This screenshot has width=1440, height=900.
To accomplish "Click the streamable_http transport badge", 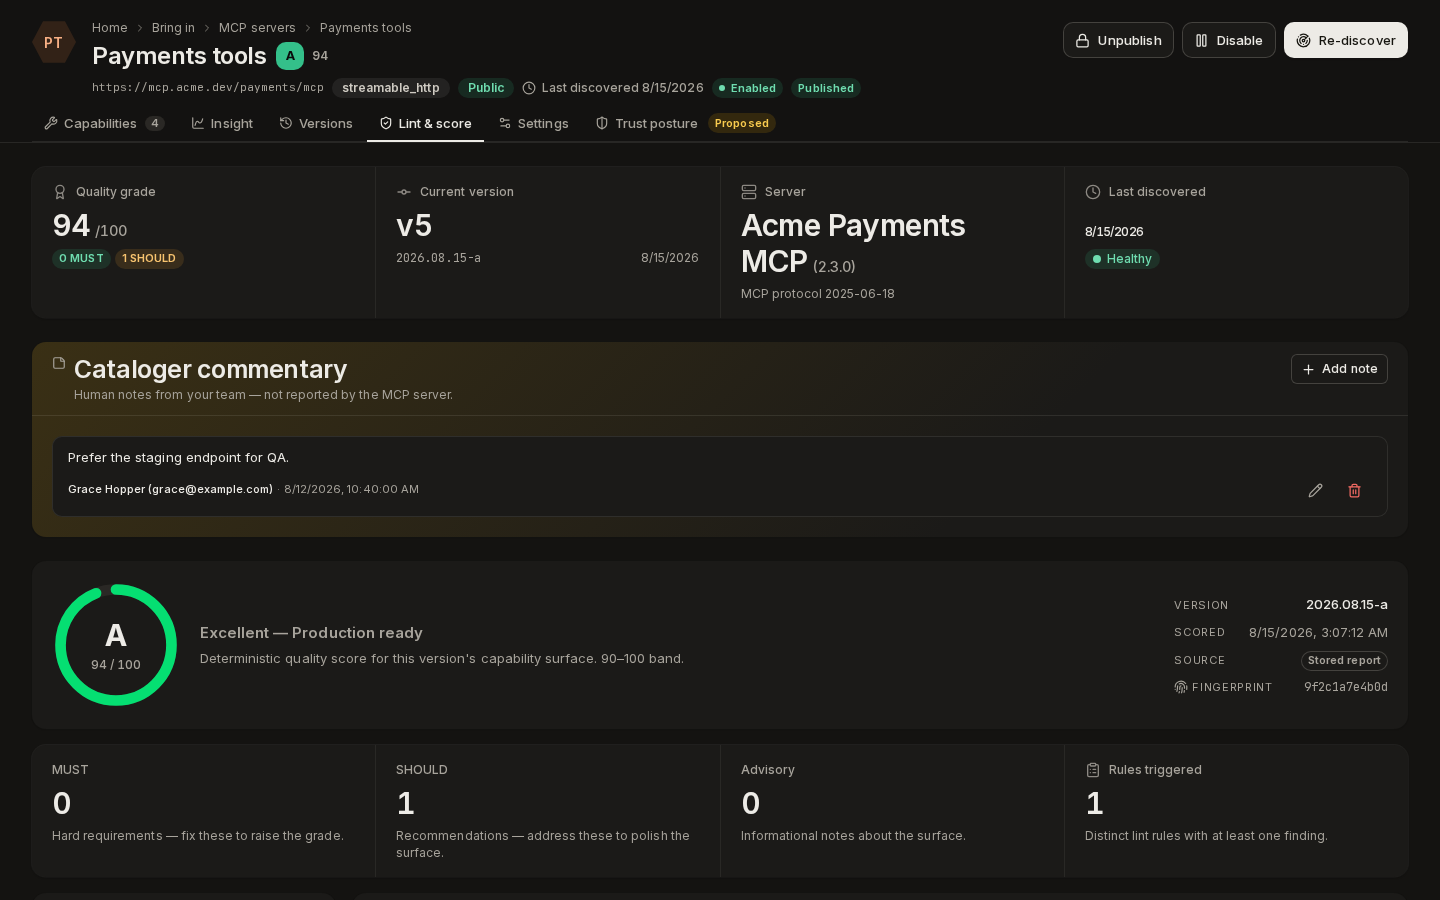I will click(x=391, y=88).
